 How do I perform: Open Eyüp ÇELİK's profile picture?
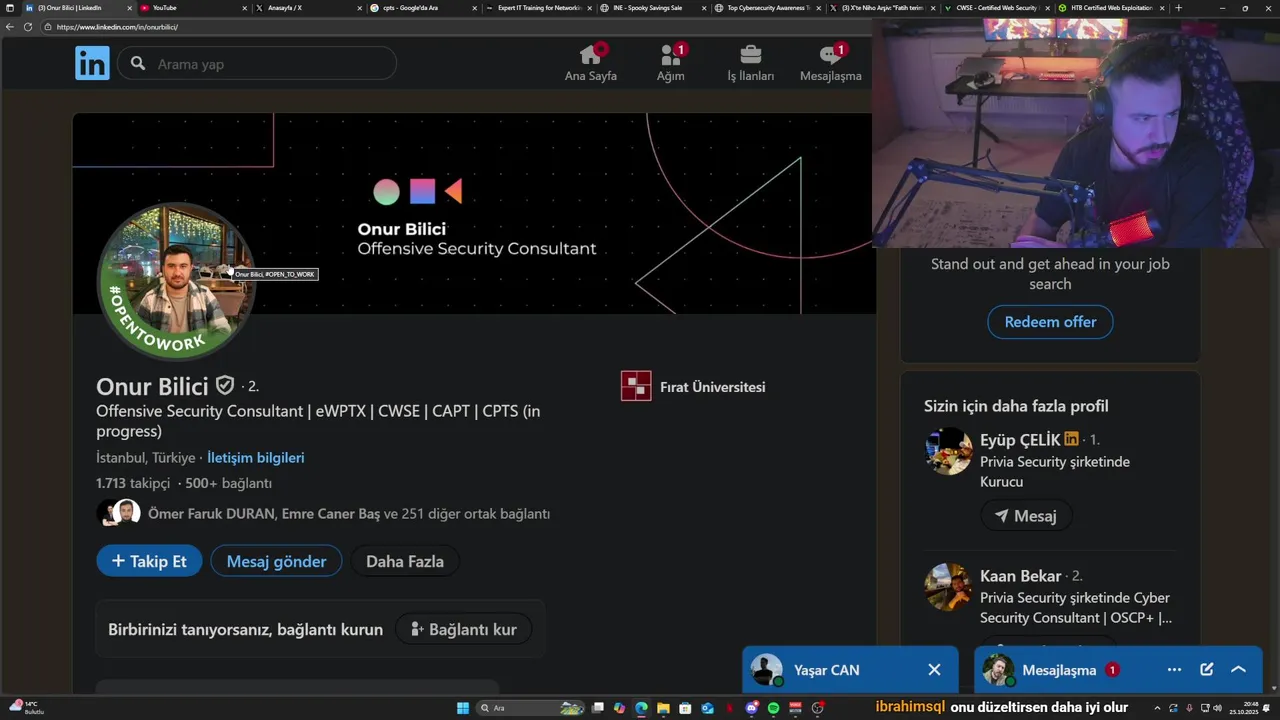tap(948, 452)
